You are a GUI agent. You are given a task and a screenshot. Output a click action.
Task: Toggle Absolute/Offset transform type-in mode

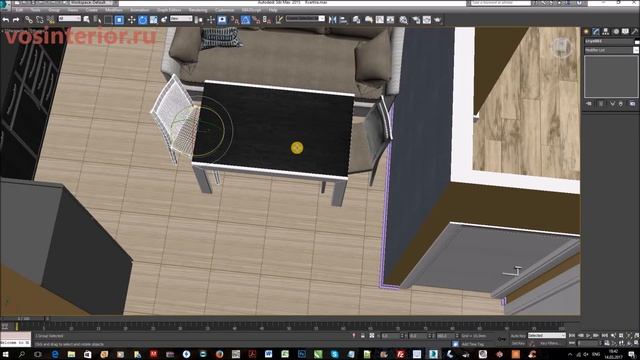(x=371, y=336)
